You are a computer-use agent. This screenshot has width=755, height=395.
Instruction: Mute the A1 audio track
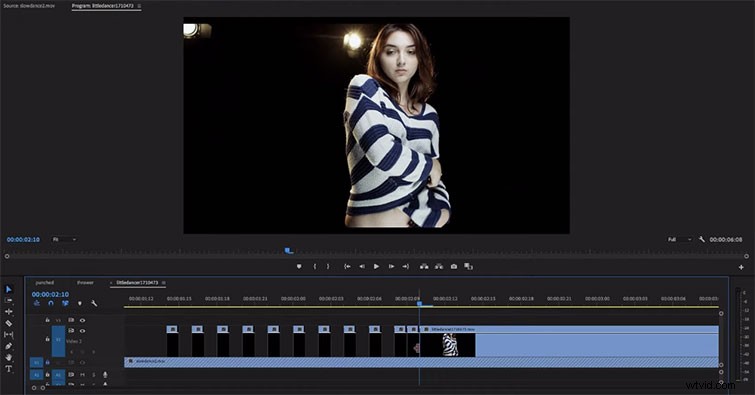pyautogui.click(x=82, y=374)
